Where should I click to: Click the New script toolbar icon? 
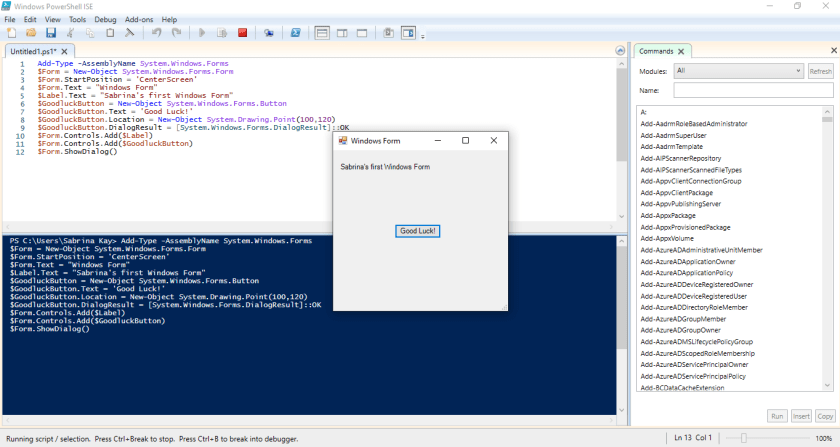tap(11, 33)
